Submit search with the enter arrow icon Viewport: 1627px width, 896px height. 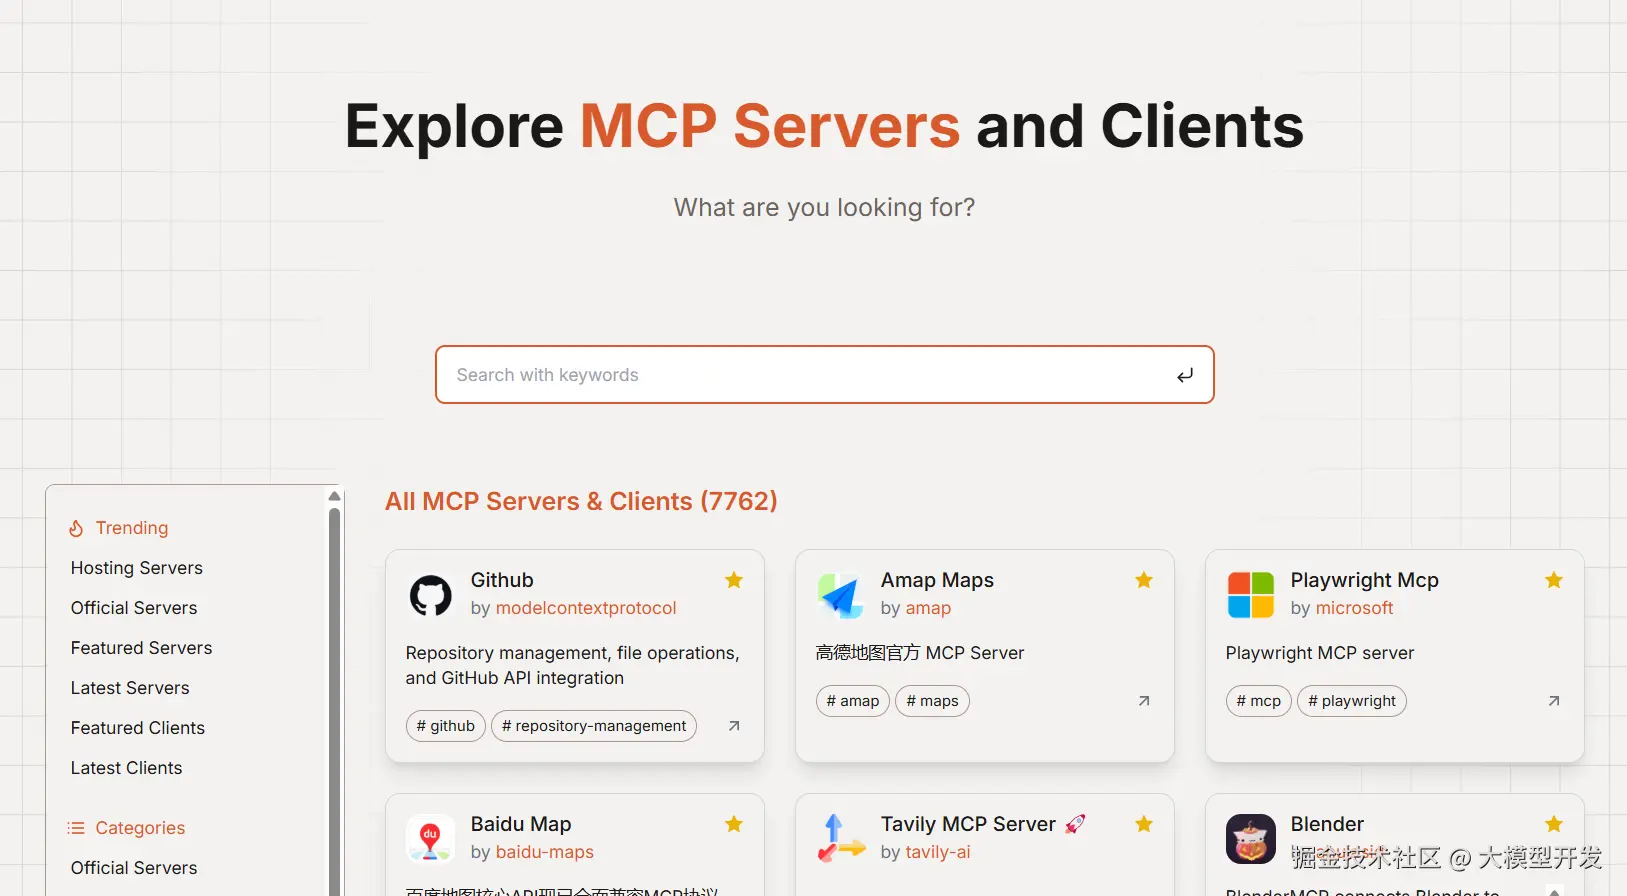1185,375
